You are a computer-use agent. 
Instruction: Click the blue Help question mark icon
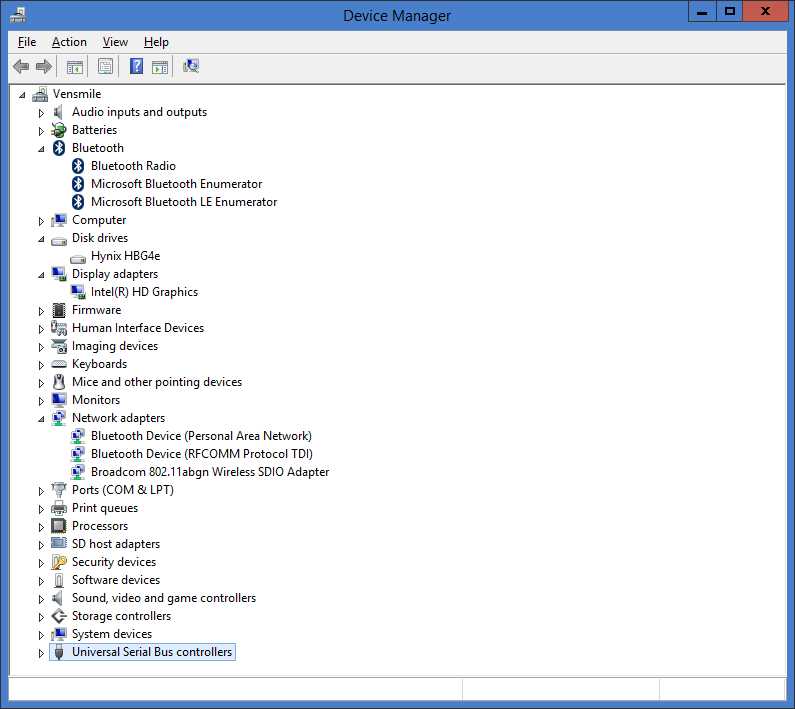136,66
